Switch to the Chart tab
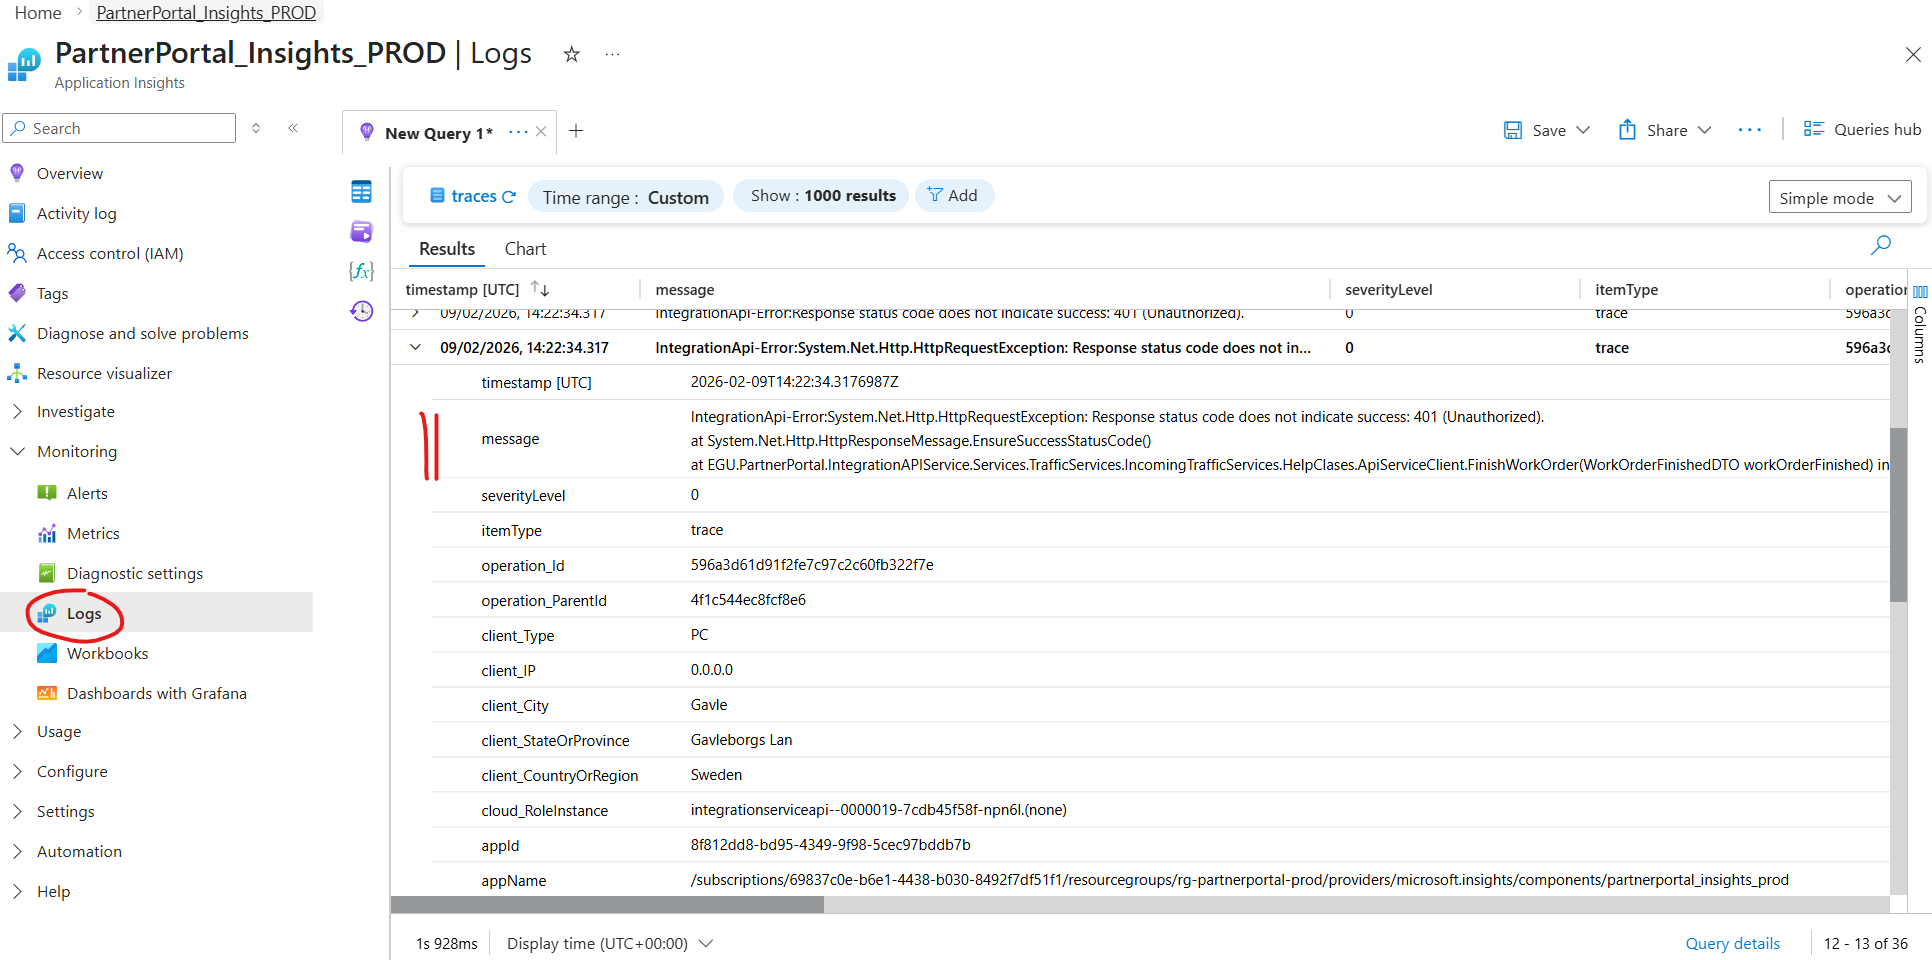 coord(525,248)
